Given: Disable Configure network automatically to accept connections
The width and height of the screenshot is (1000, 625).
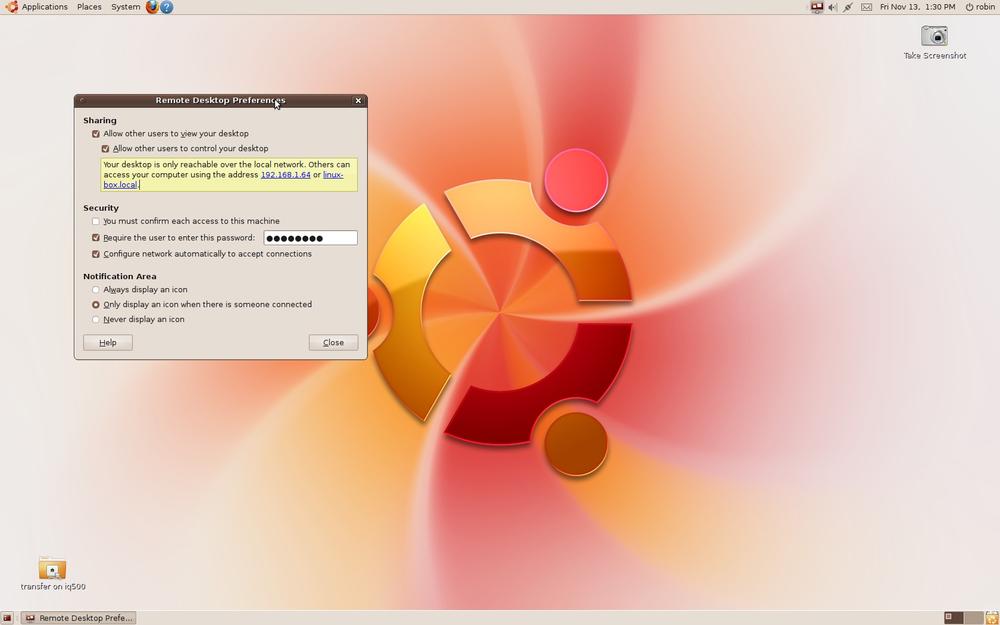Looking at the screenshot, I should click(x=96, y=254).
